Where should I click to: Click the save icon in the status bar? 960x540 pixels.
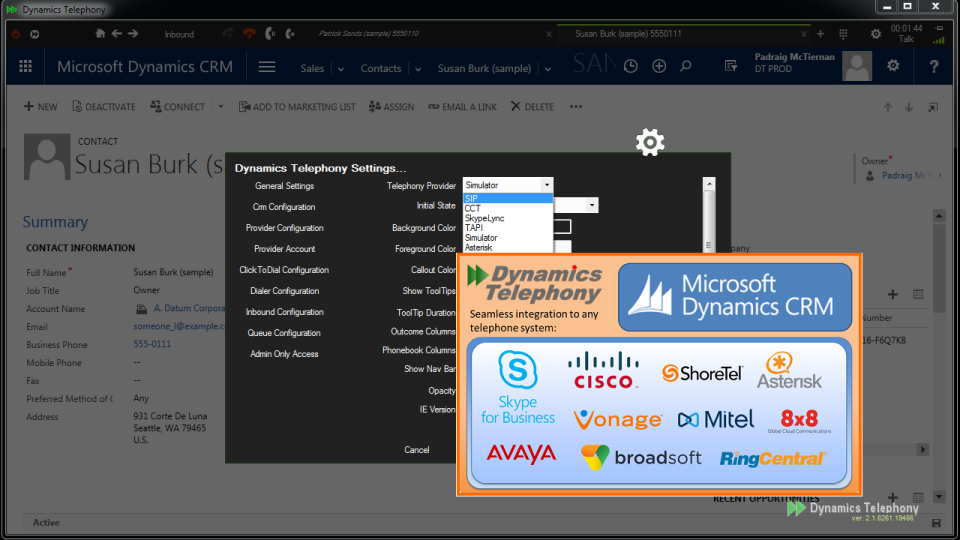tap(936, 523)
